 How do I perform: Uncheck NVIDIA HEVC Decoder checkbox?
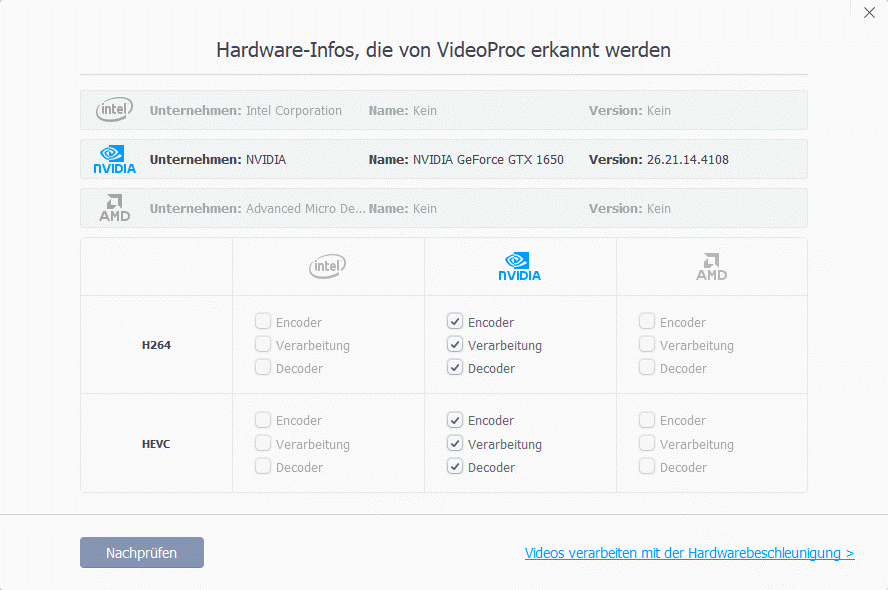click(x=455, y=467)
